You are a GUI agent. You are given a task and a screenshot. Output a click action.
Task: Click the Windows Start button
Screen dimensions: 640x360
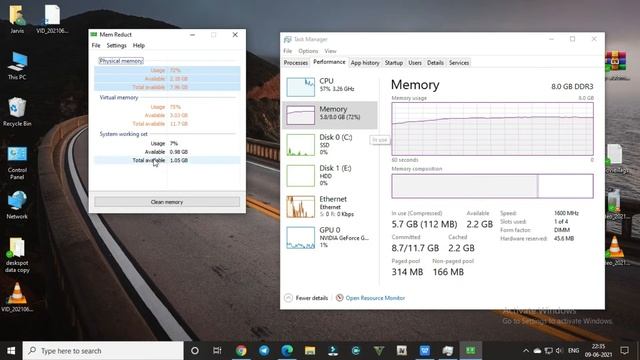click(x=11, y=351)
